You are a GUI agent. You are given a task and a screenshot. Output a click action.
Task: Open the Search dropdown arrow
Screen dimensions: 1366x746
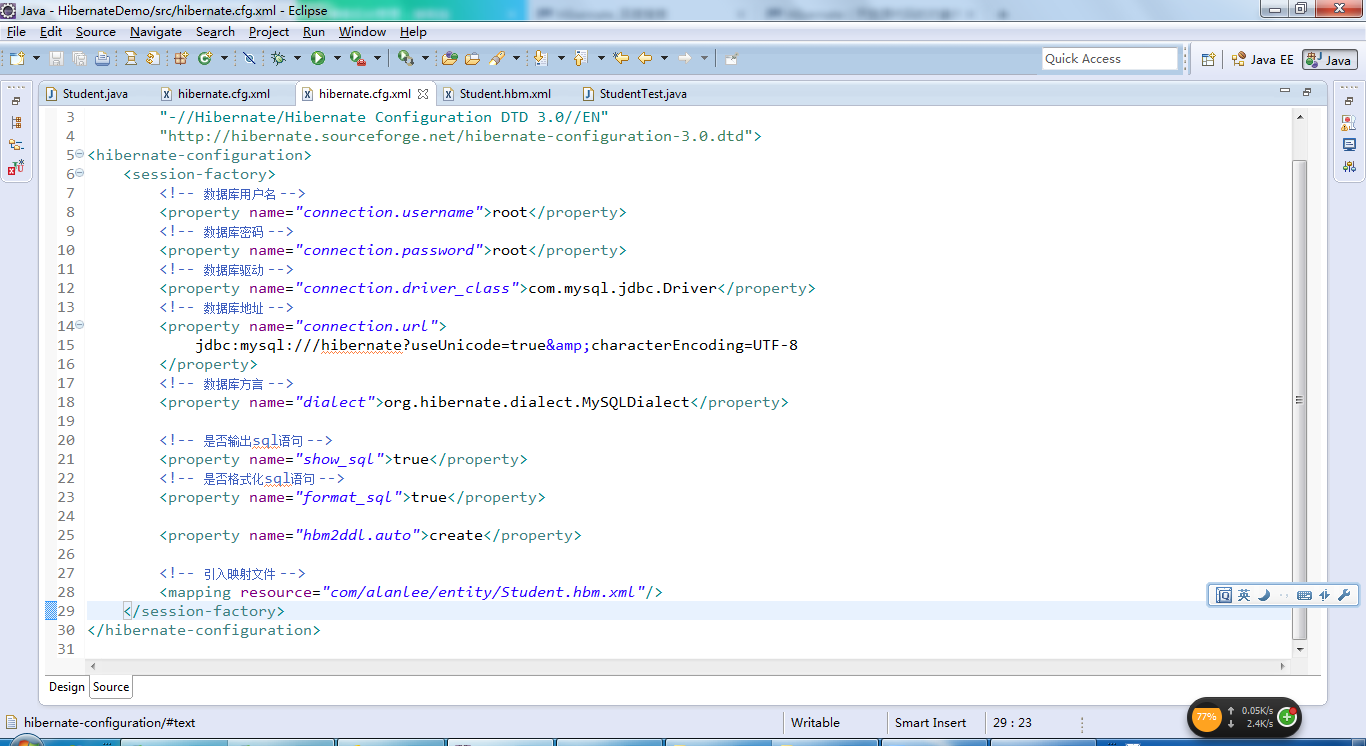[x=516, y=59]
